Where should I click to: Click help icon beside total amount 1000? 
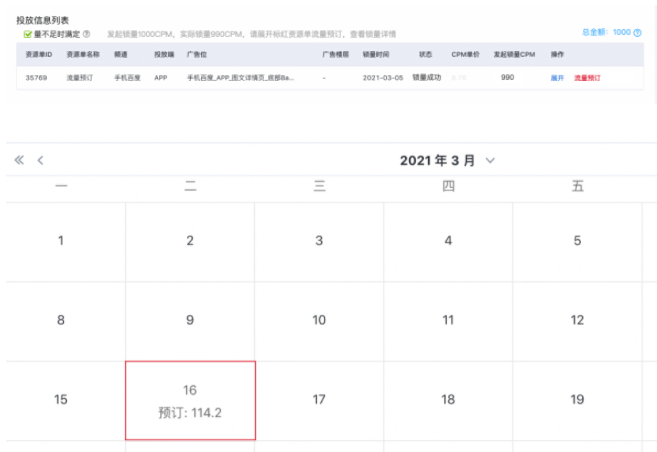[x=639, y=32]
